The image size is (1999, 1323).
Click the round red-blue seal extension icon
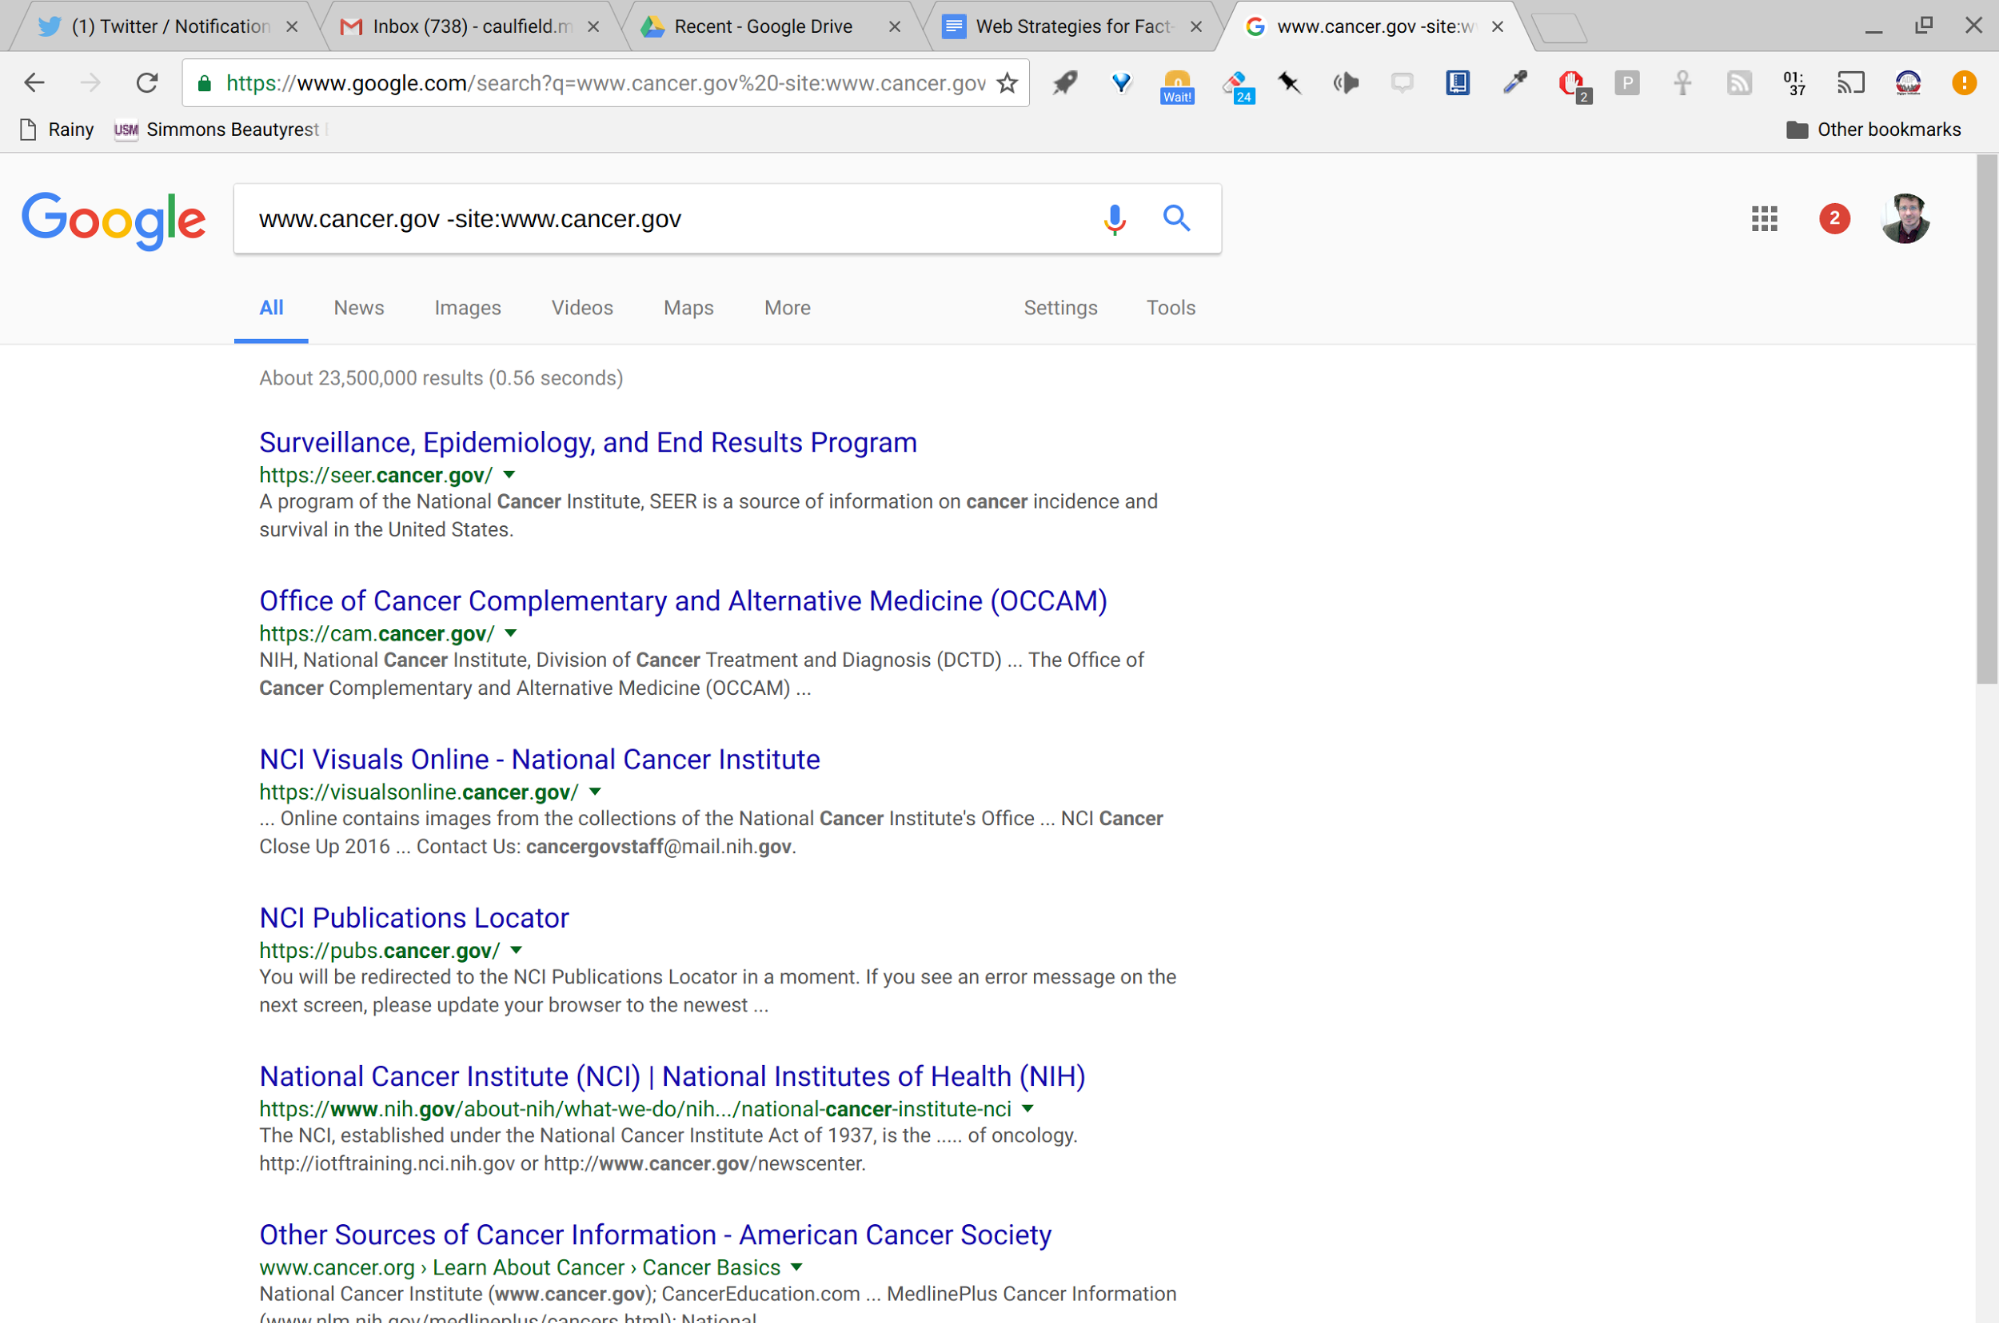[x=1908, y=83]
